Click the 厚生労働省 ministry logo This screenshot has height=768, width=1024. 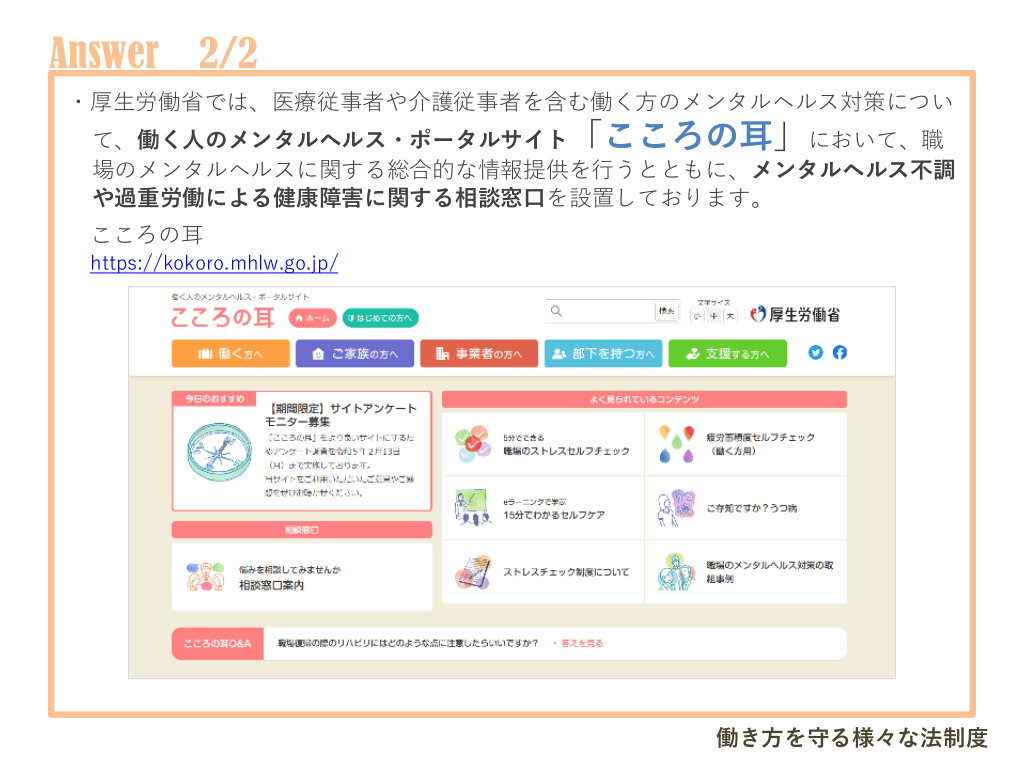coord(795,314)
